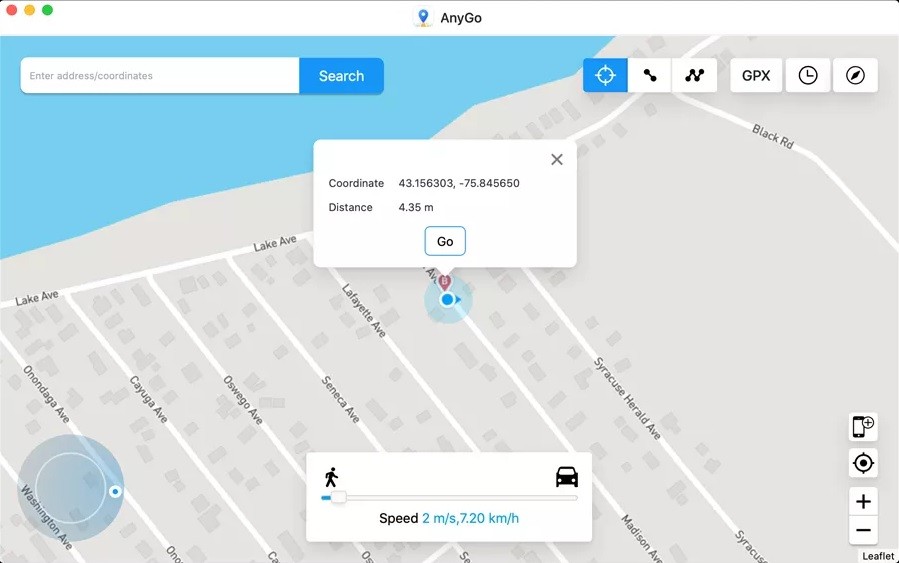Zoom in the map with plus
Screen dimensions: 899x563
863,502
